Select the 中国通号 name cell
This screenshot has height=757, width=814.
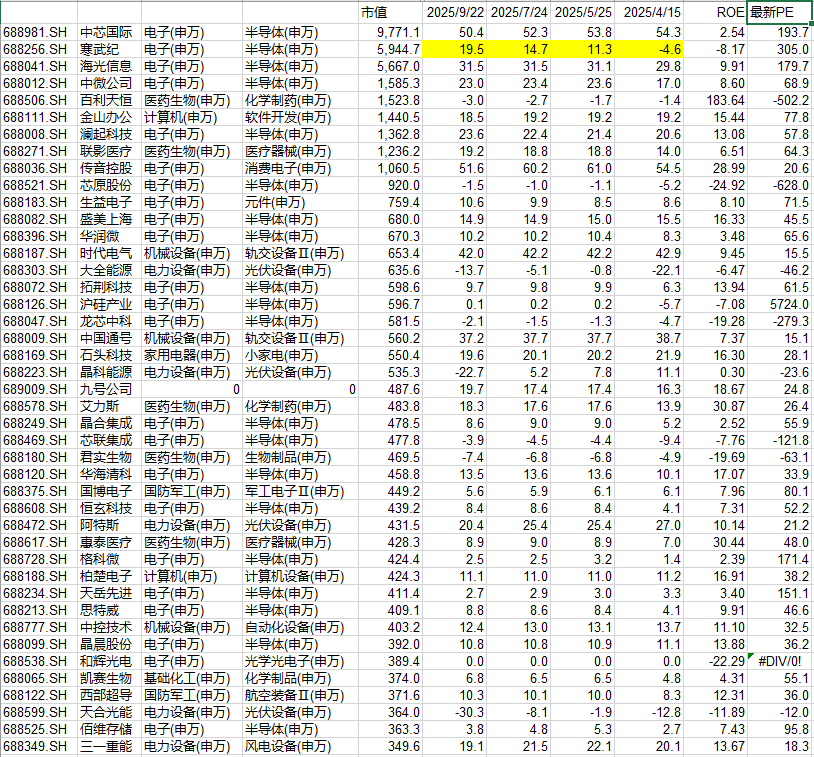109,339
